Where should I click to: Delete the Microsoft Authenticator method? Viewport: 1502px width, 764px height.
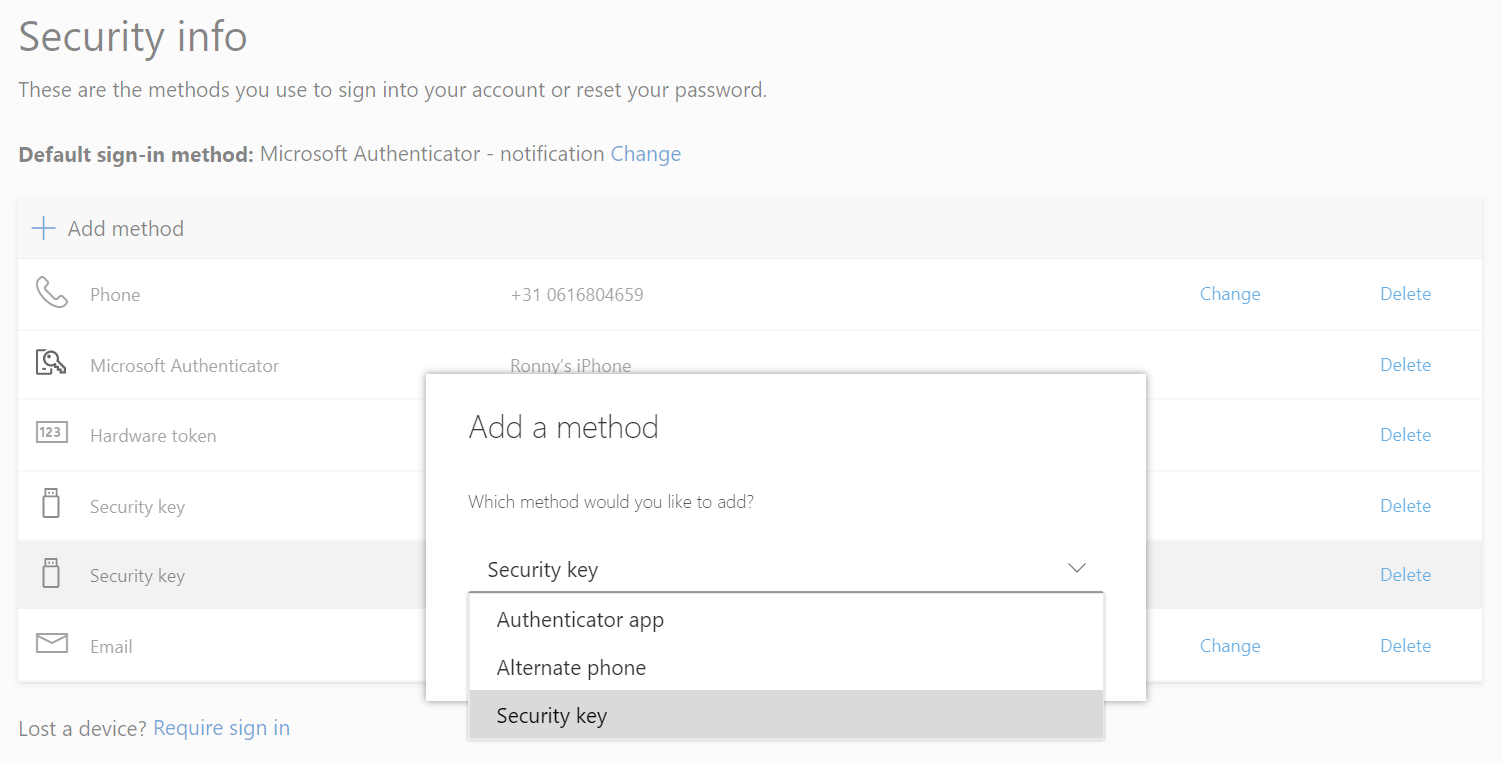[x=1405, y=365]
